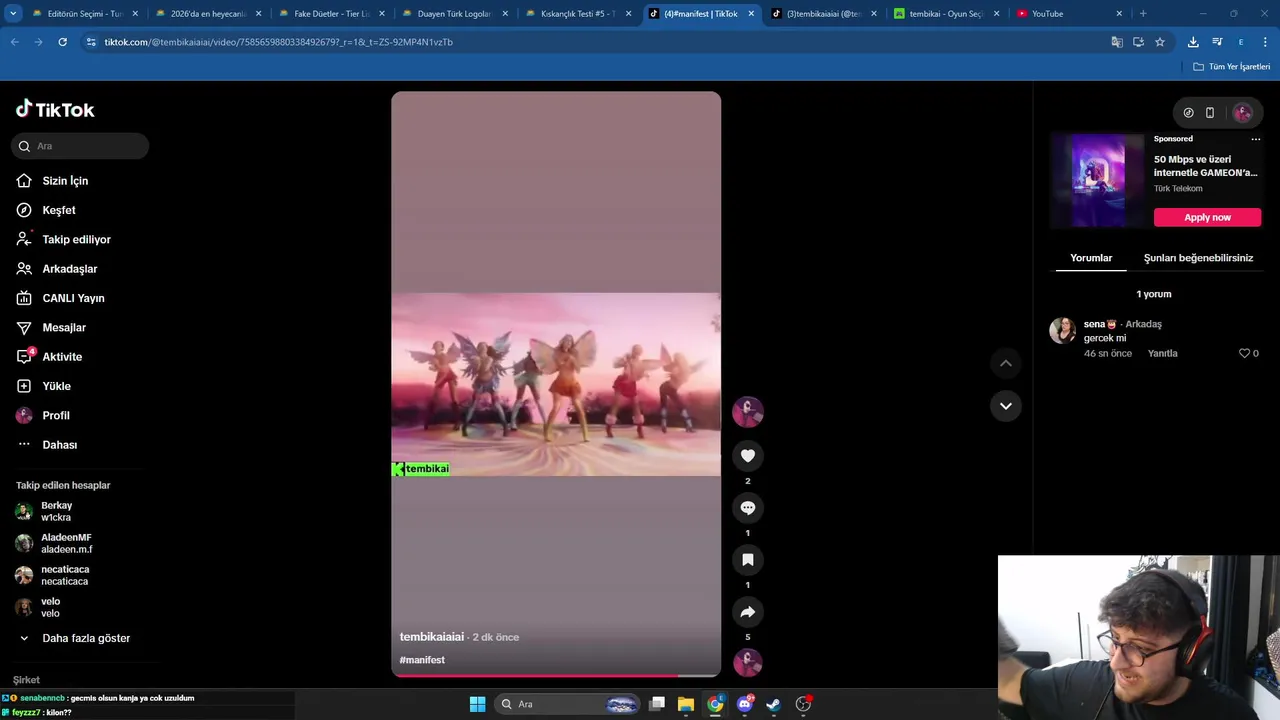
Task: Open new browser tab with plus
Action: pyautogui.click(x=1143, y=14)
